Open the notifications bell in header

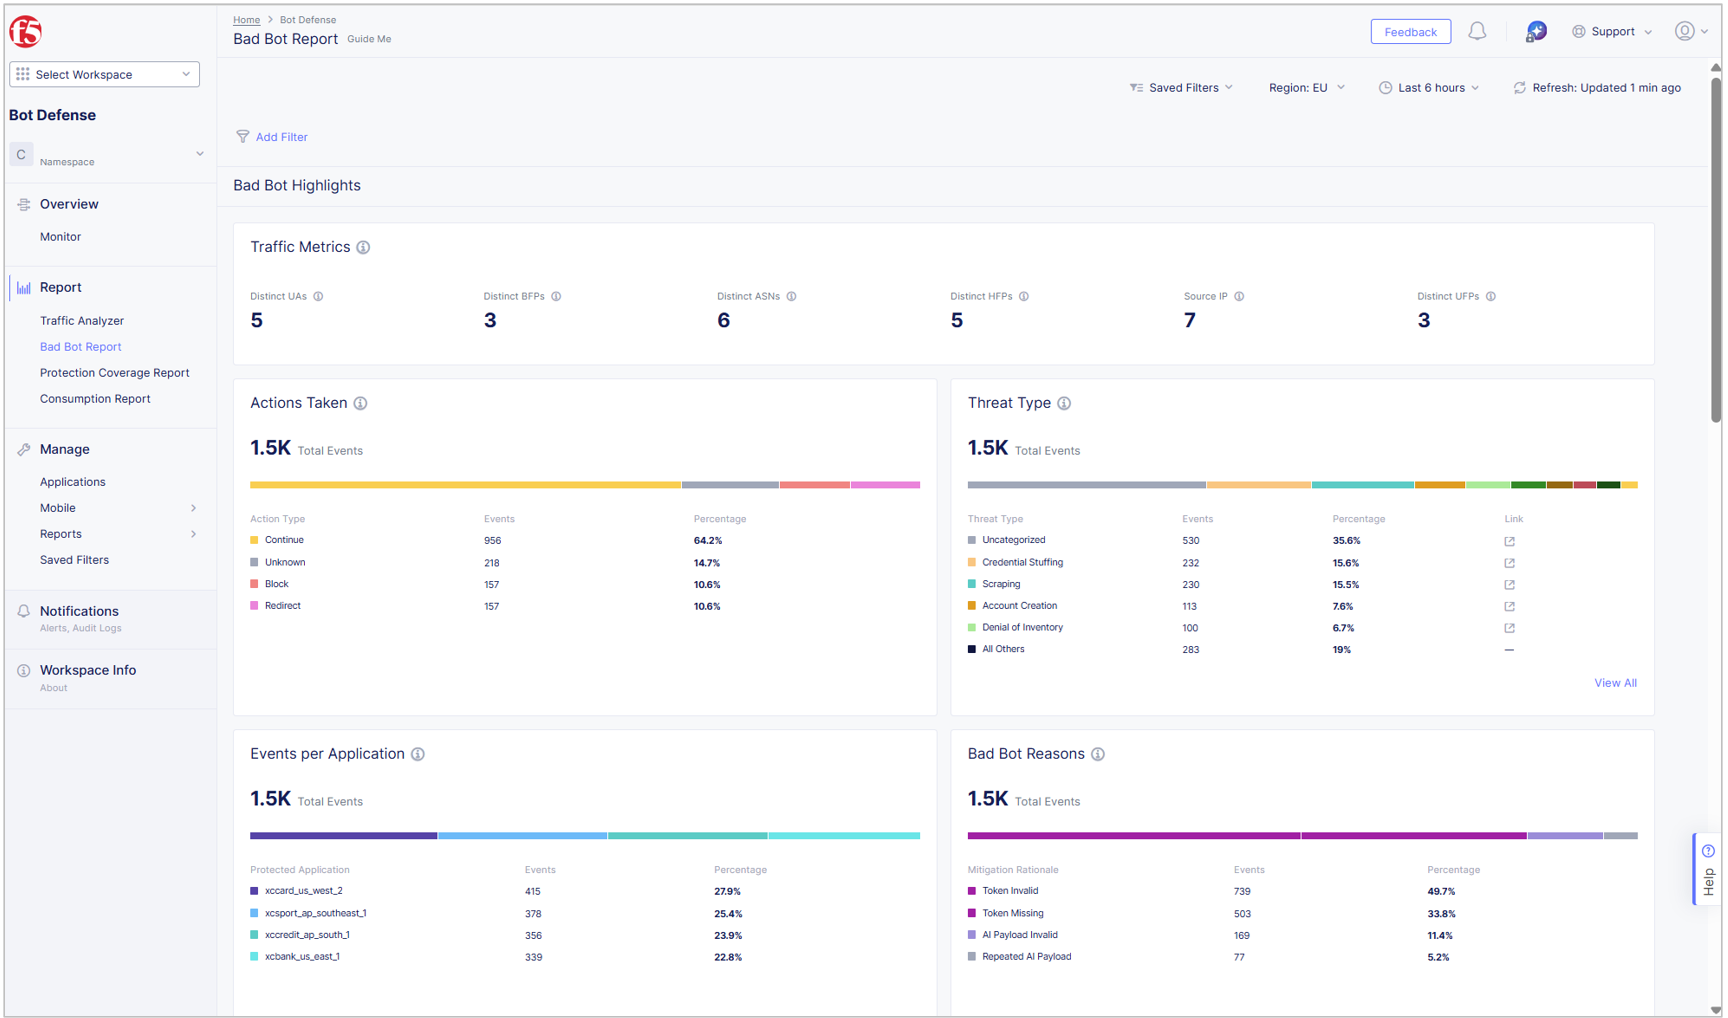pyautogui.click(x=1476, y=32)
